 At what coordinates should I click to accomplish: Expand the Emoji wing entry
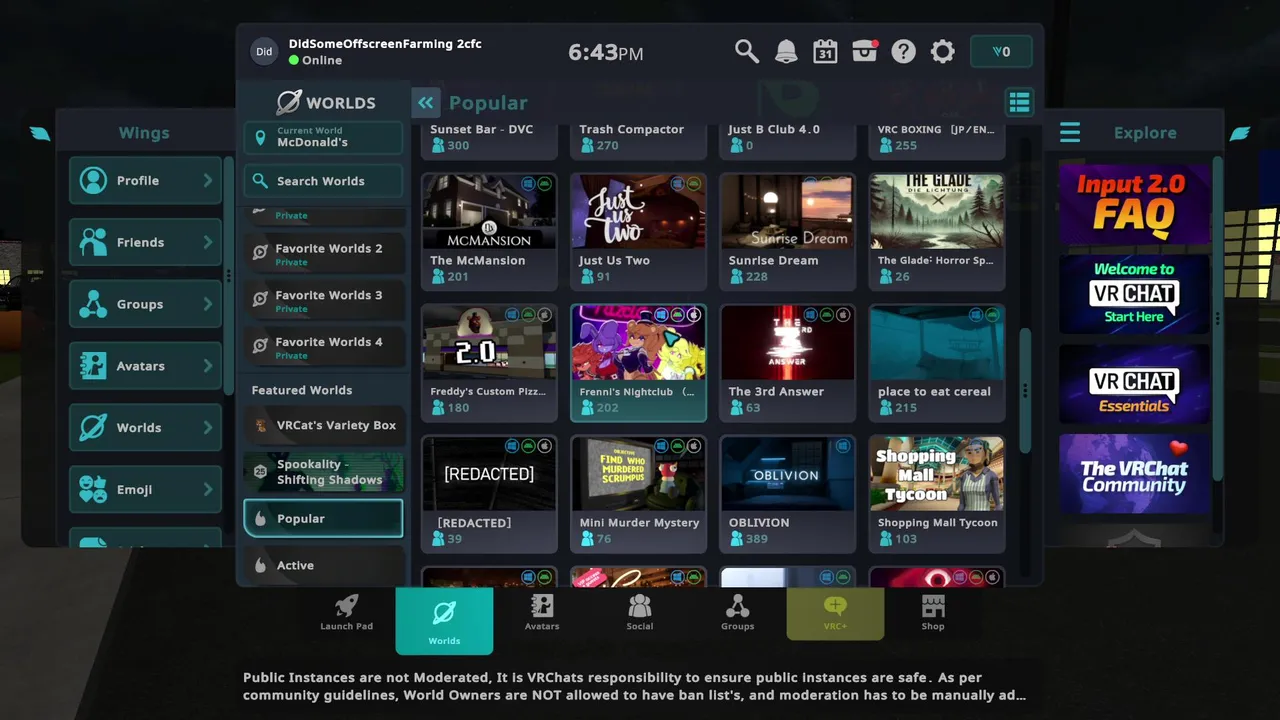point(145,489)
